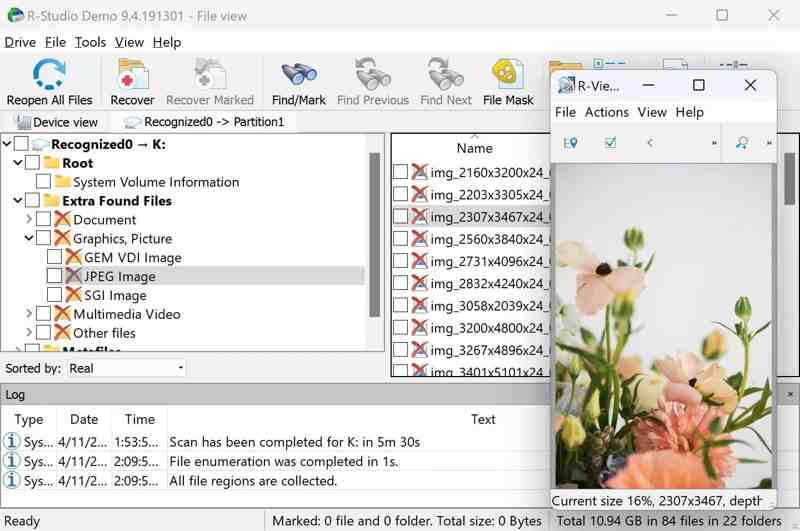Click the previous-file arrow in R-Viewer toolbar
The width and height of the screenshot is (800, 531).
click(650, 143)
